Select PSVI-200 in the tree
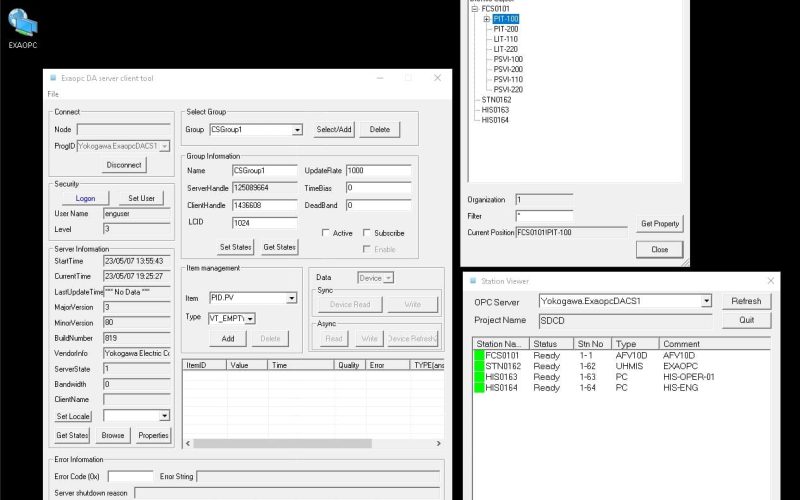The height and width of the screenshot is (500, 800). 508,69
